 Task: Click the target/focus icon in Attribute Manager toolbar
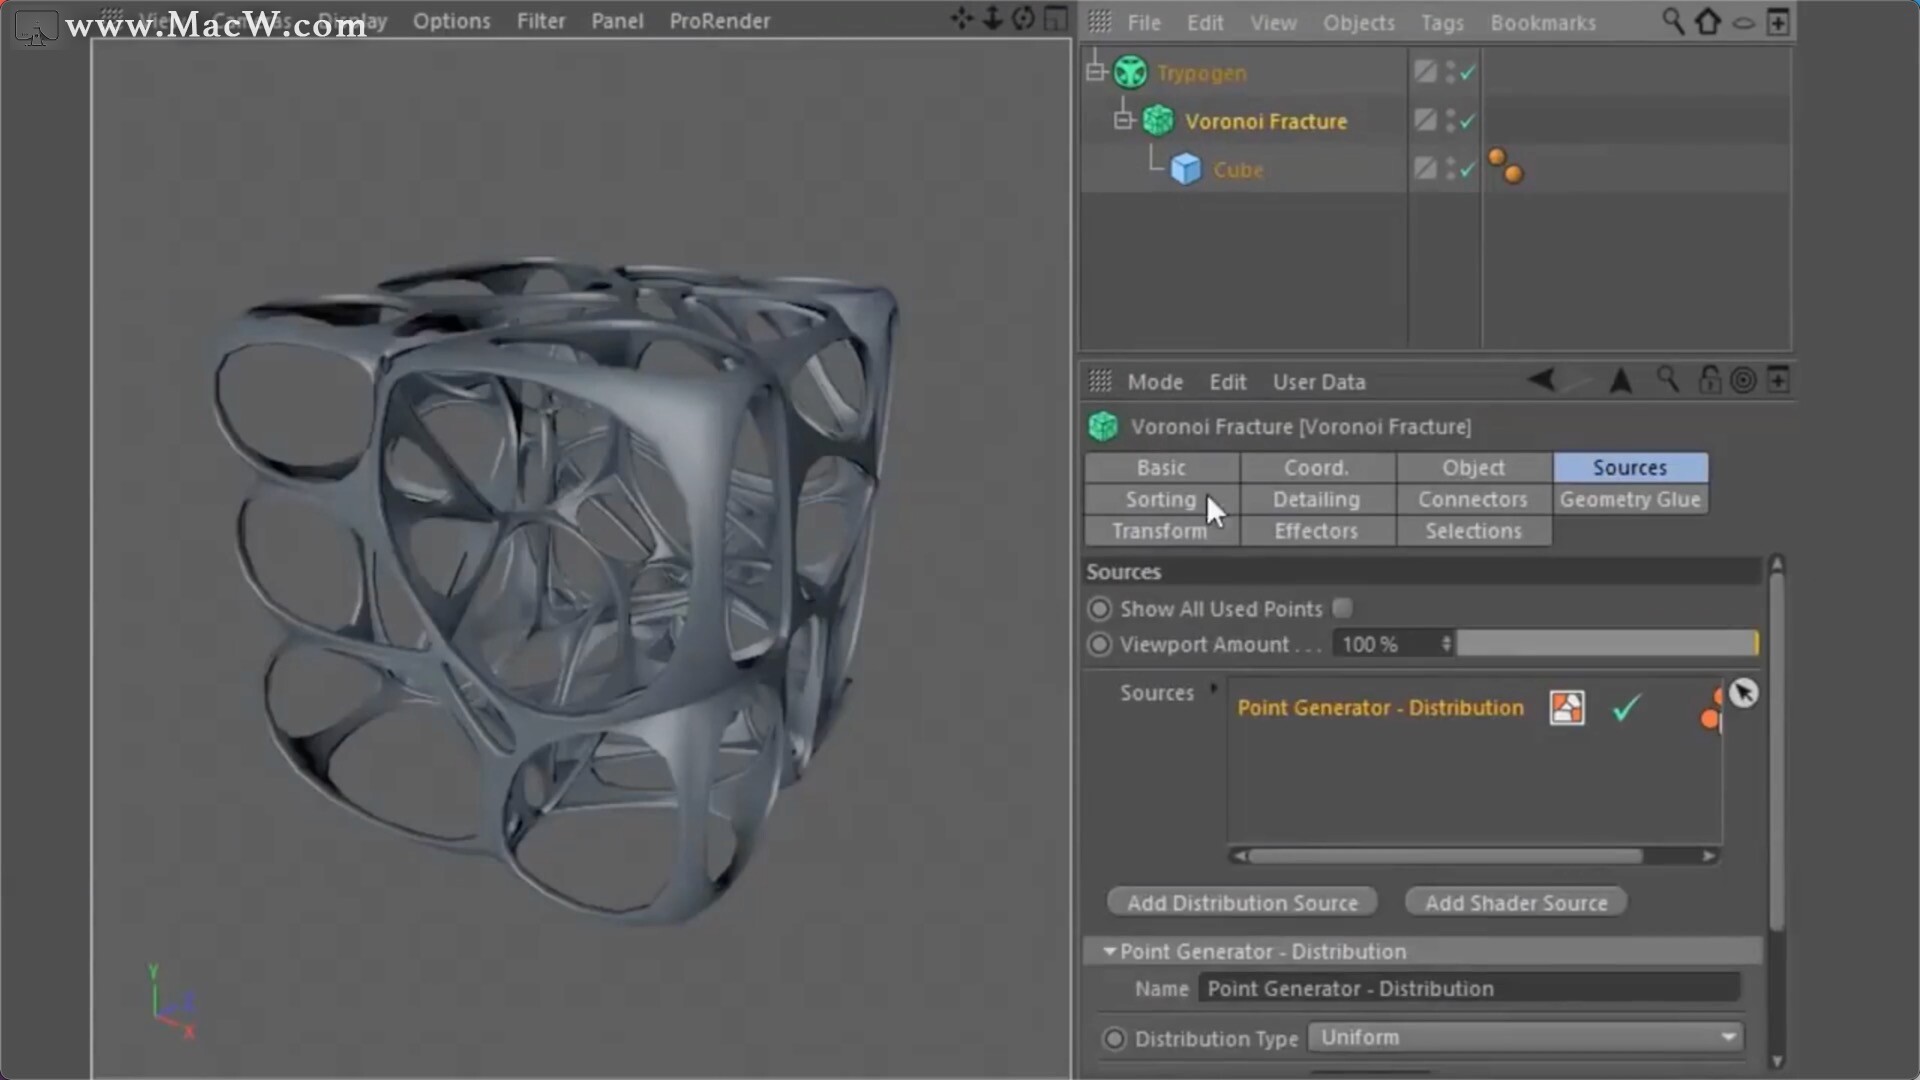click(x=1744, y=380)
